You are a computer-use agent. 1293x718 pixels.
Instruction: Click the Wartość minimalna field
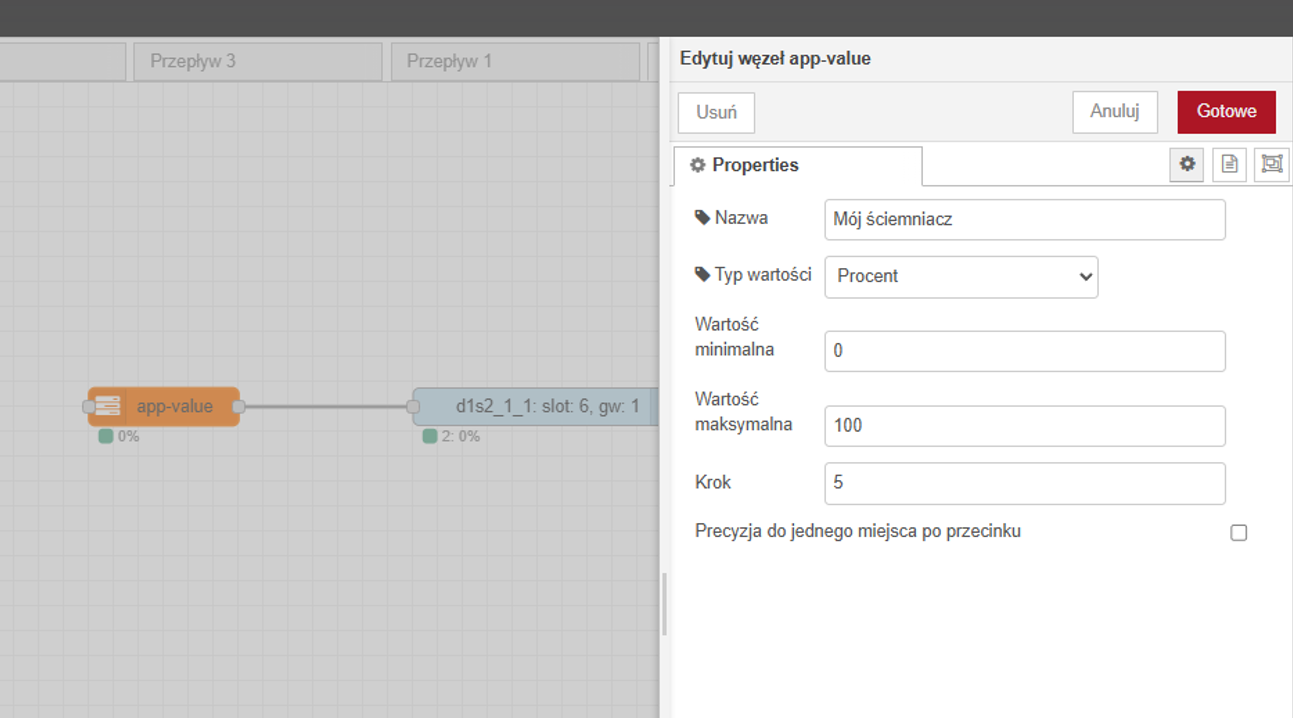pos(1025,351)
